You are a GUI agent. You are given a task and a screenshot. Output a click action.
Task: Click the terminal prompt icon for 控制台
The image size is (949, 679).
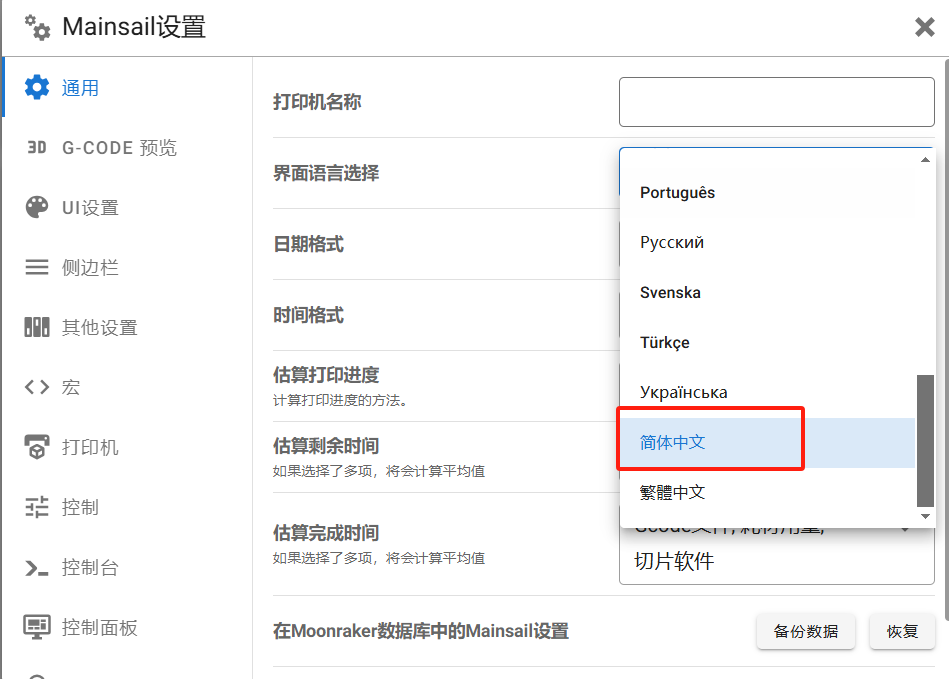(37, 568)
